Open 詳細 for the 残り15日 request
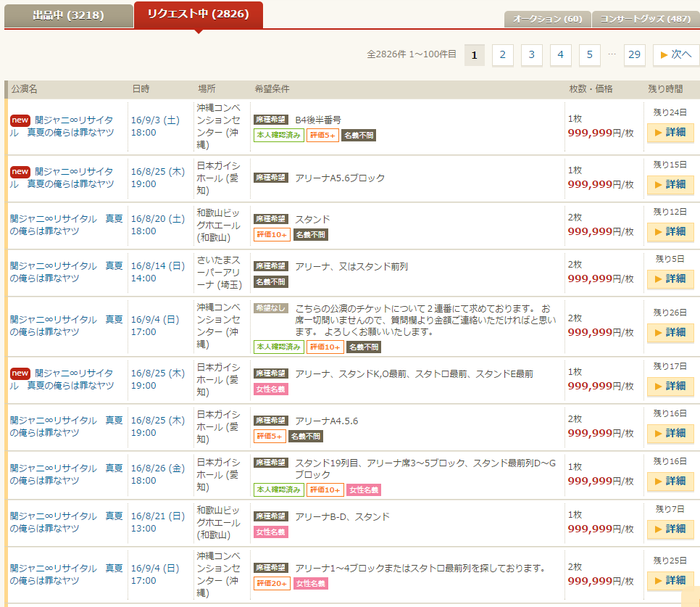700x607 pixels. (x=670, y=185)
